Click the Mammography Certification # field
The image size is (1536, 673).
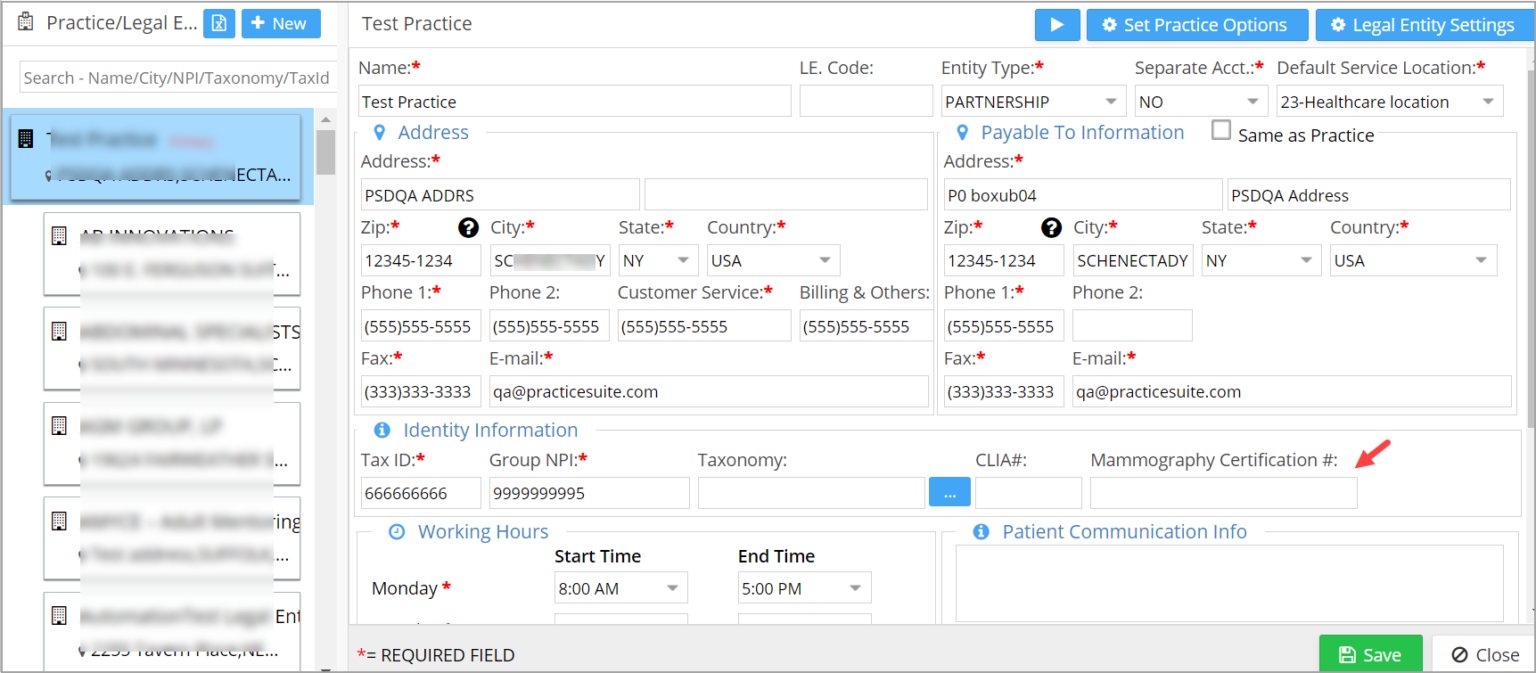point(1223,493)
